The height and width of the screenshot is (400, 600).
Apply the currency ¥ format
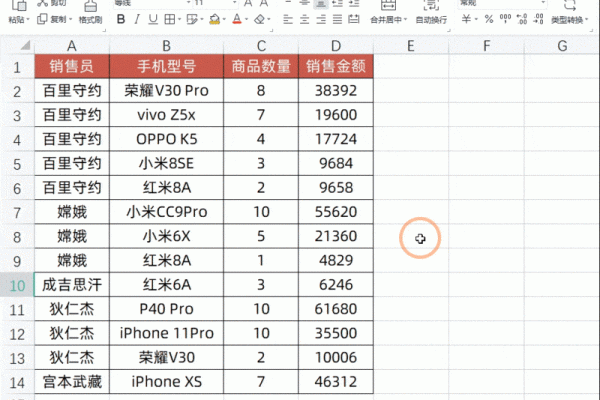click(x=466, y=19)
